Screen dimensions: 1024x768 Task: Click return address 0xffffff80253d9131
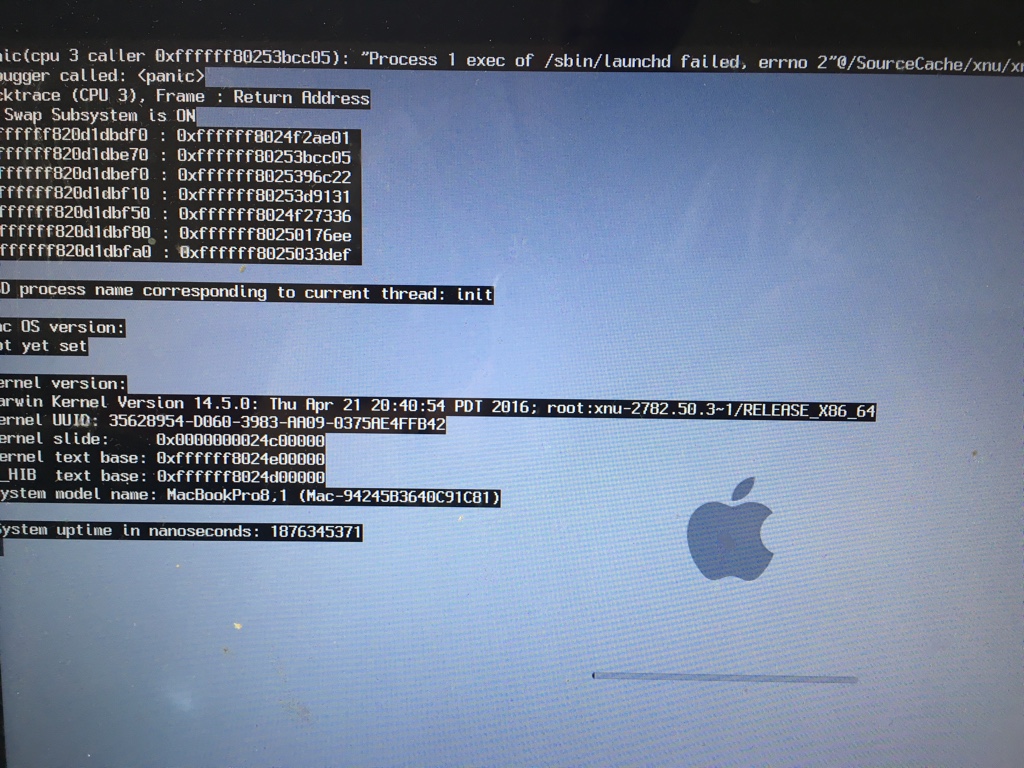[x=264, y=195]
